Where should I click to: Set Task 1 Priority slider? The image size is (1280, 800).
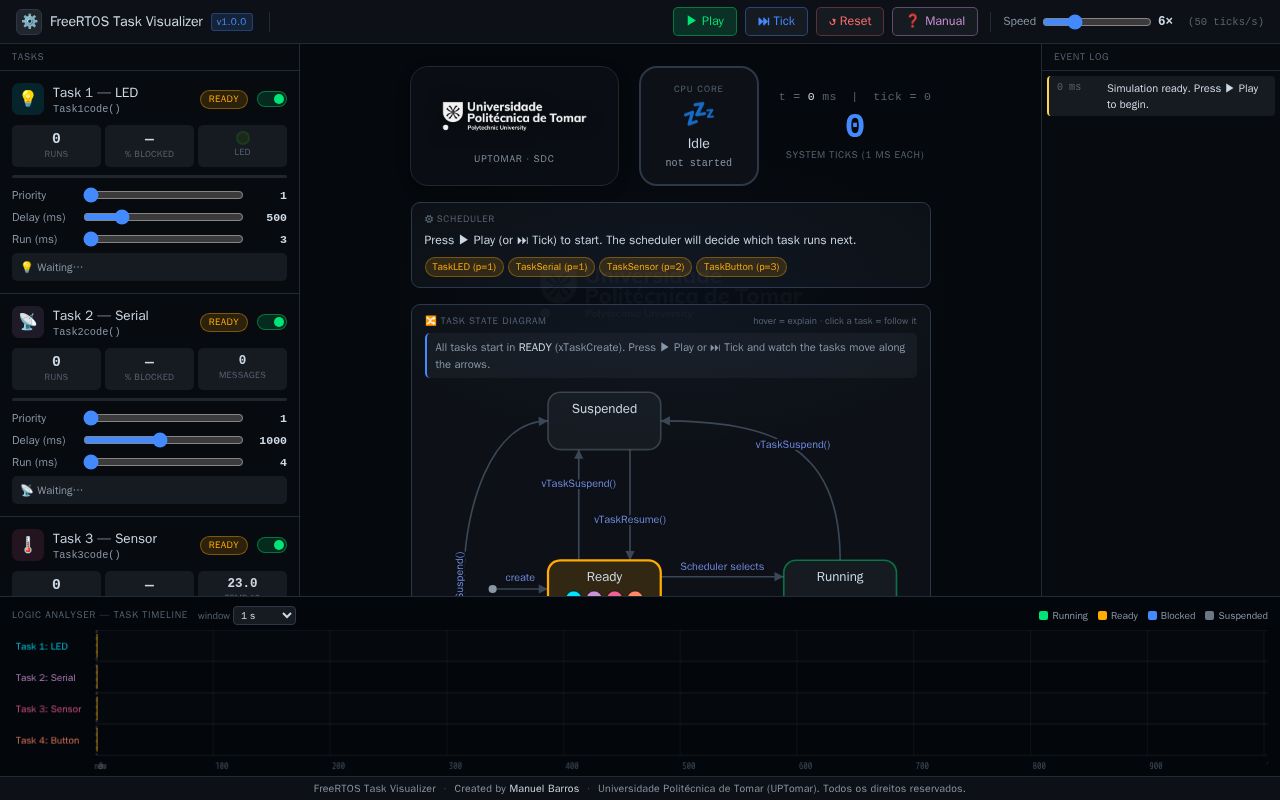[163, 195]
